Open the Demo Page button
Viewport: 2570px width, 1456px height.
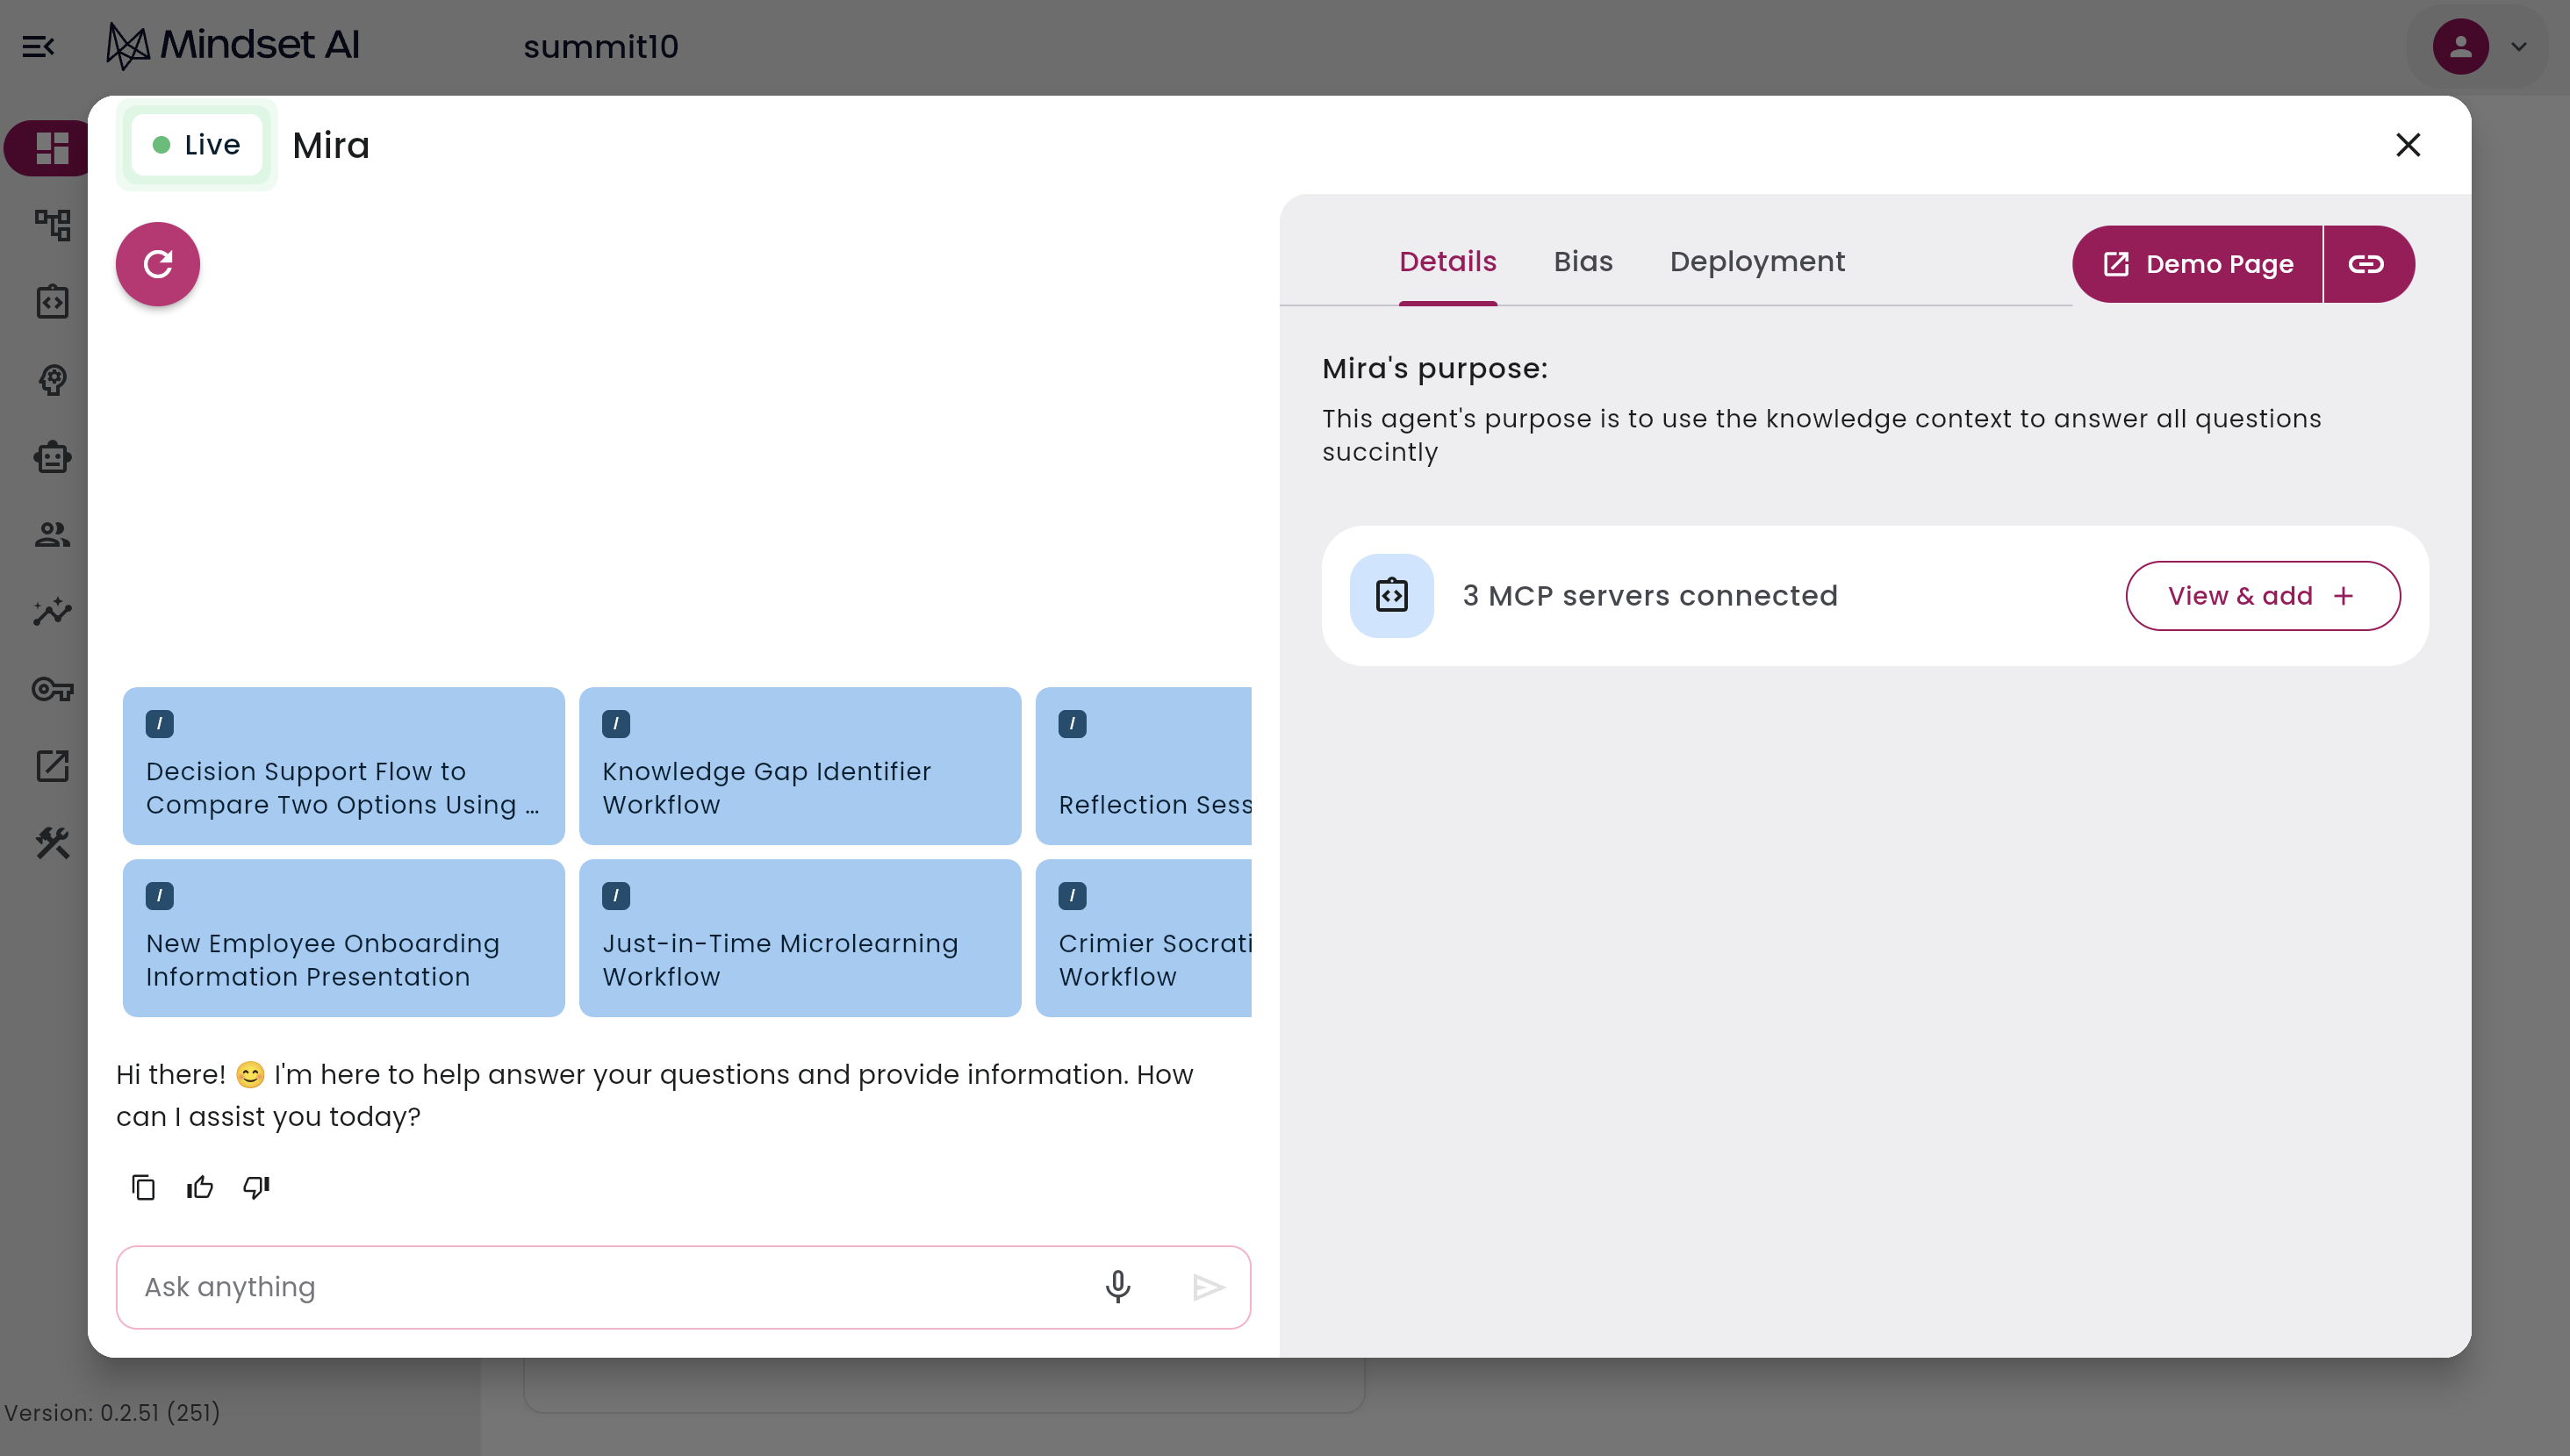tap(2197, 264)
